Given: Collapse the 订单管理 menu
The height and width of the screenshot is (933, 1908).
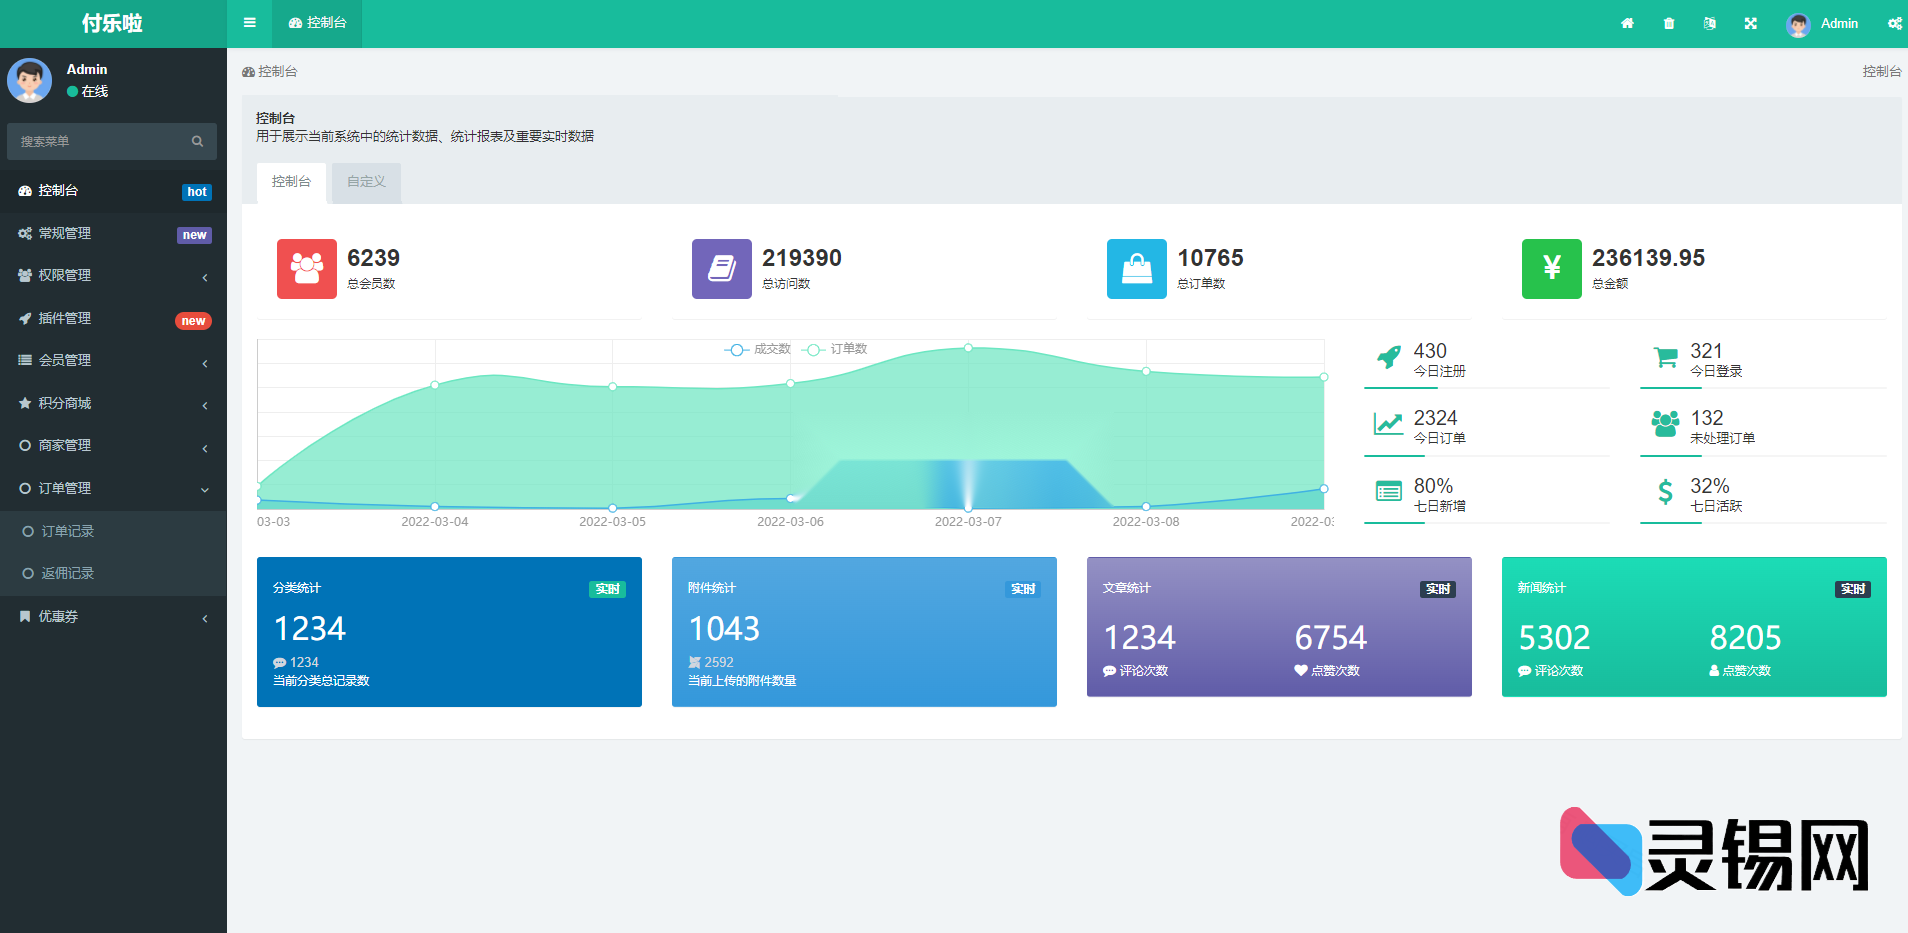Looking at the screenshot, I should pos(113,488).
